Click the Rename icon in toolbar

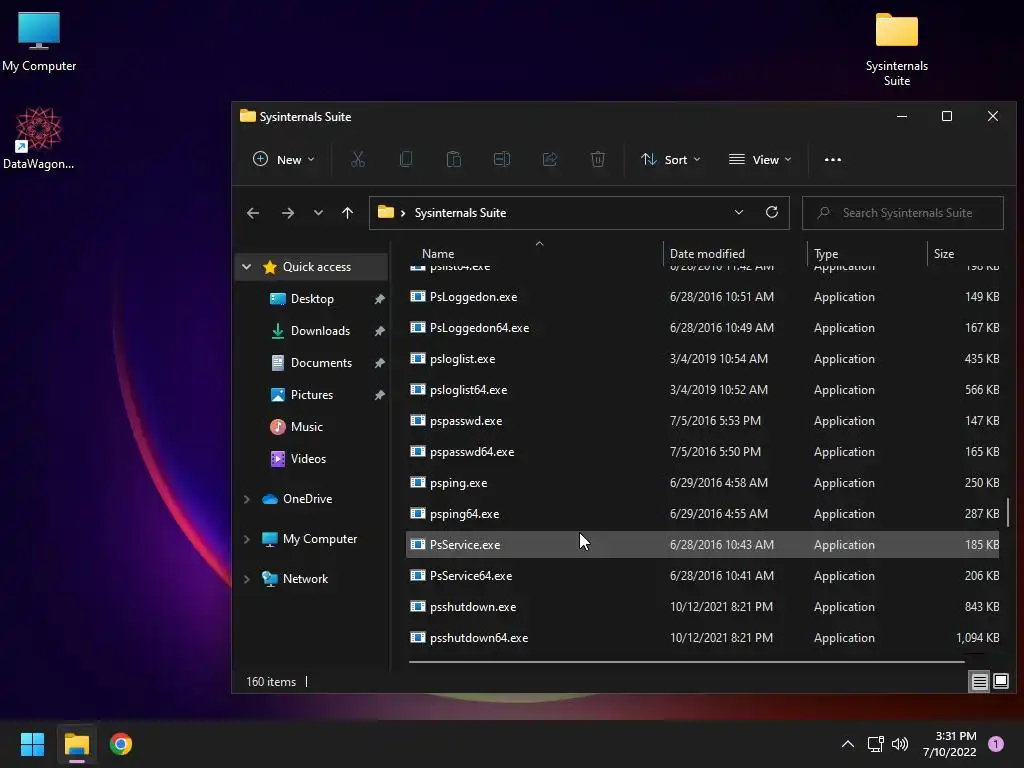click(x=502, y=159)
